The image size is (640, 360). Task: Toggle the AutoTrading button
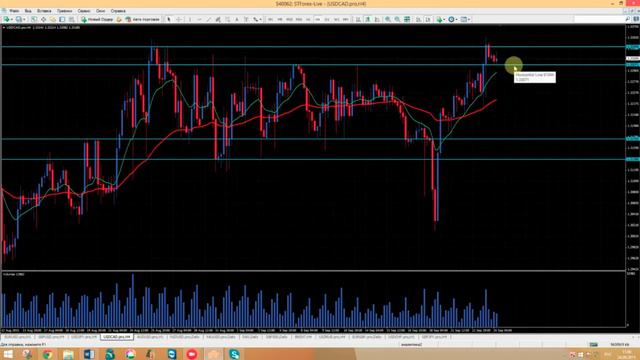tap(142, 19)
